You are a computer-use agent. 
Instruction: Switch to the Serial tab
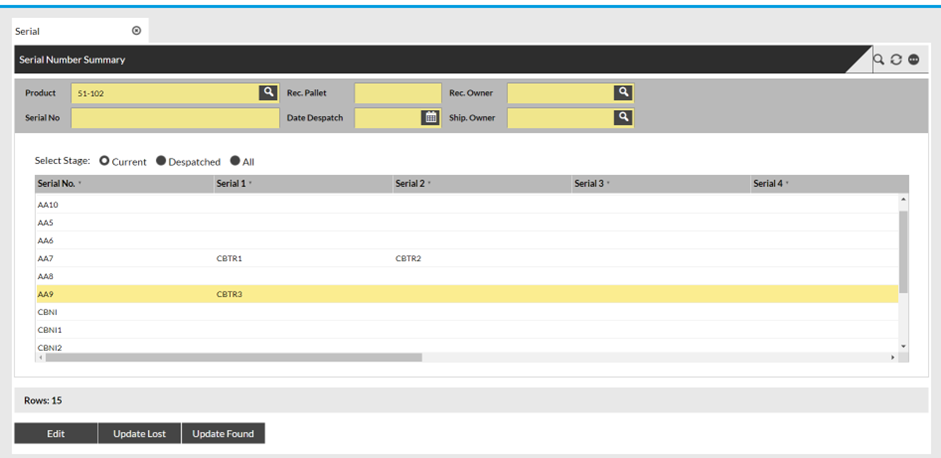pyautogui.click(x=28, y=32)
